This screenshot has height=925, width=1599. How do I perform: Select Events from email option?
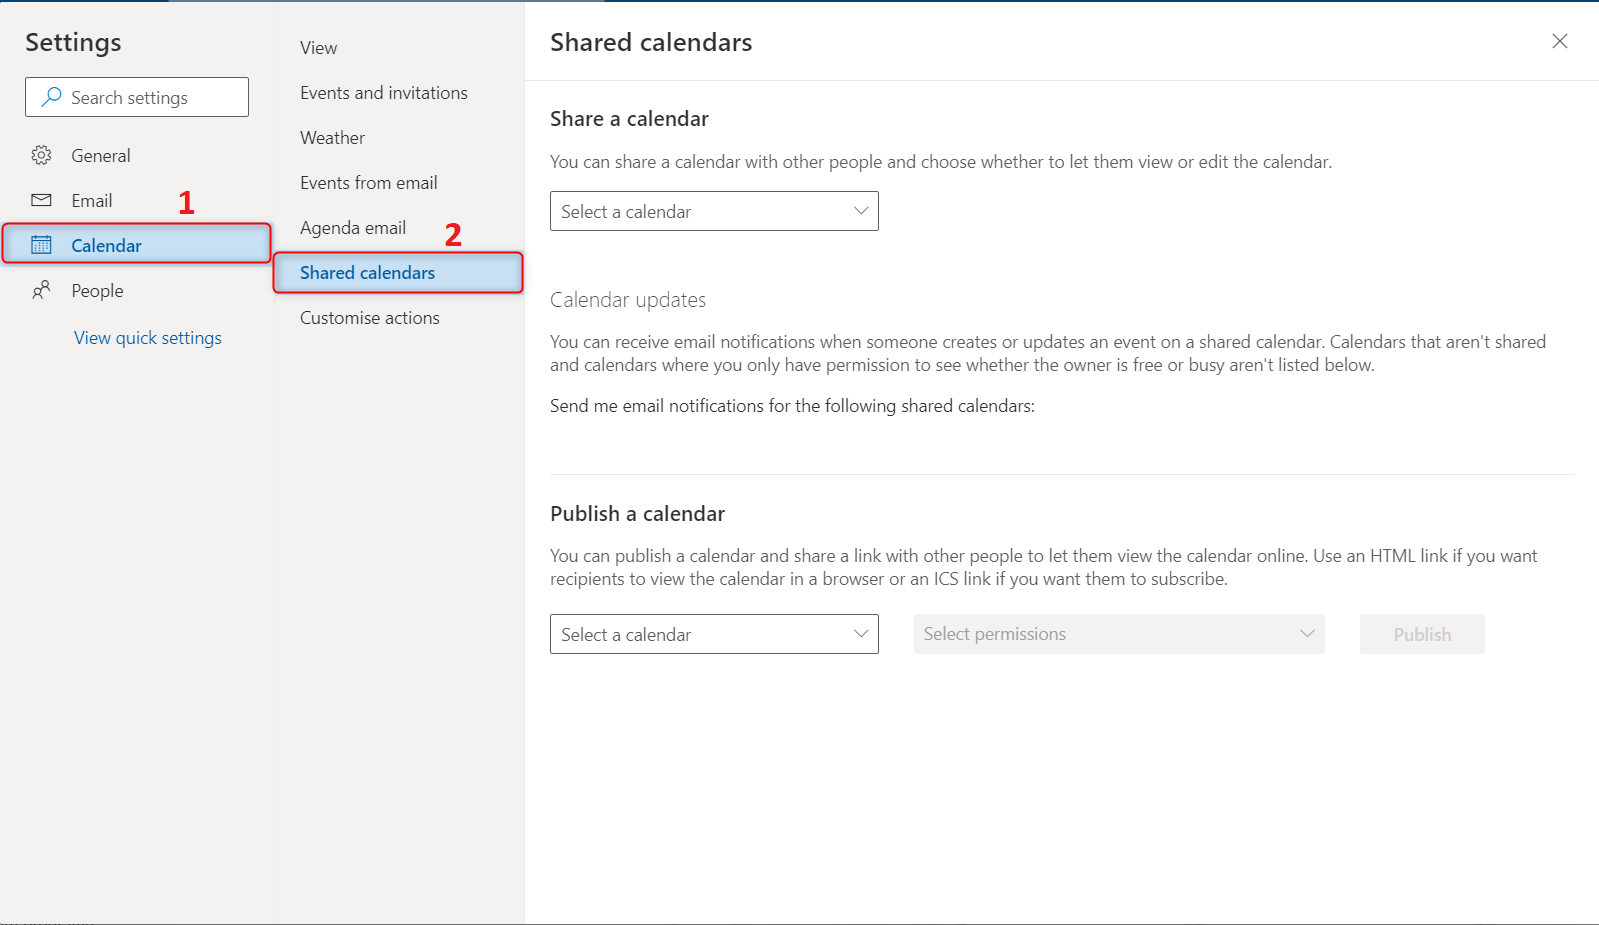(x=368, y=183)
